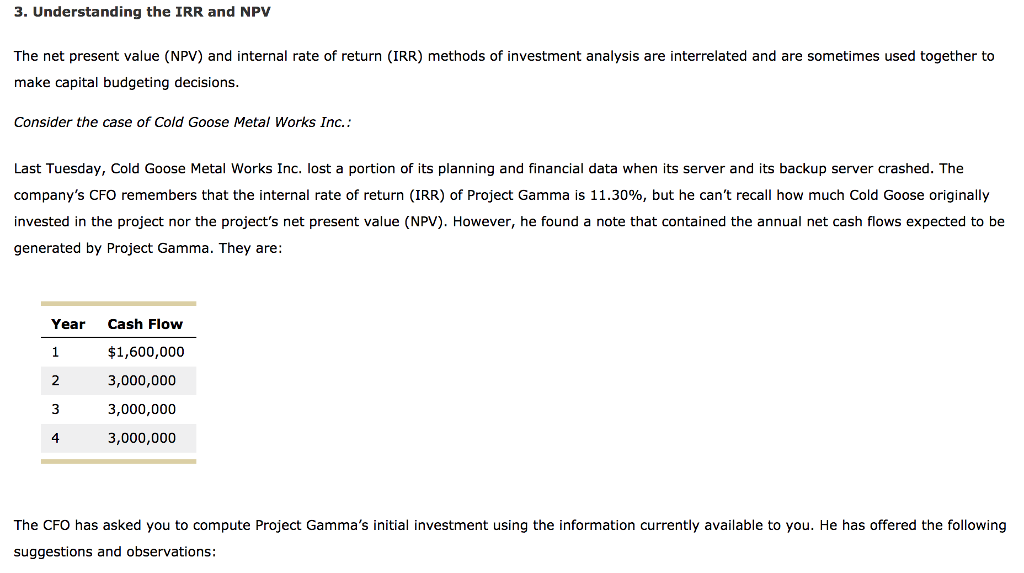Select the Year 2 cell in the table
The height and width of the screenshot is (573, 1024).
click(56, 381)
